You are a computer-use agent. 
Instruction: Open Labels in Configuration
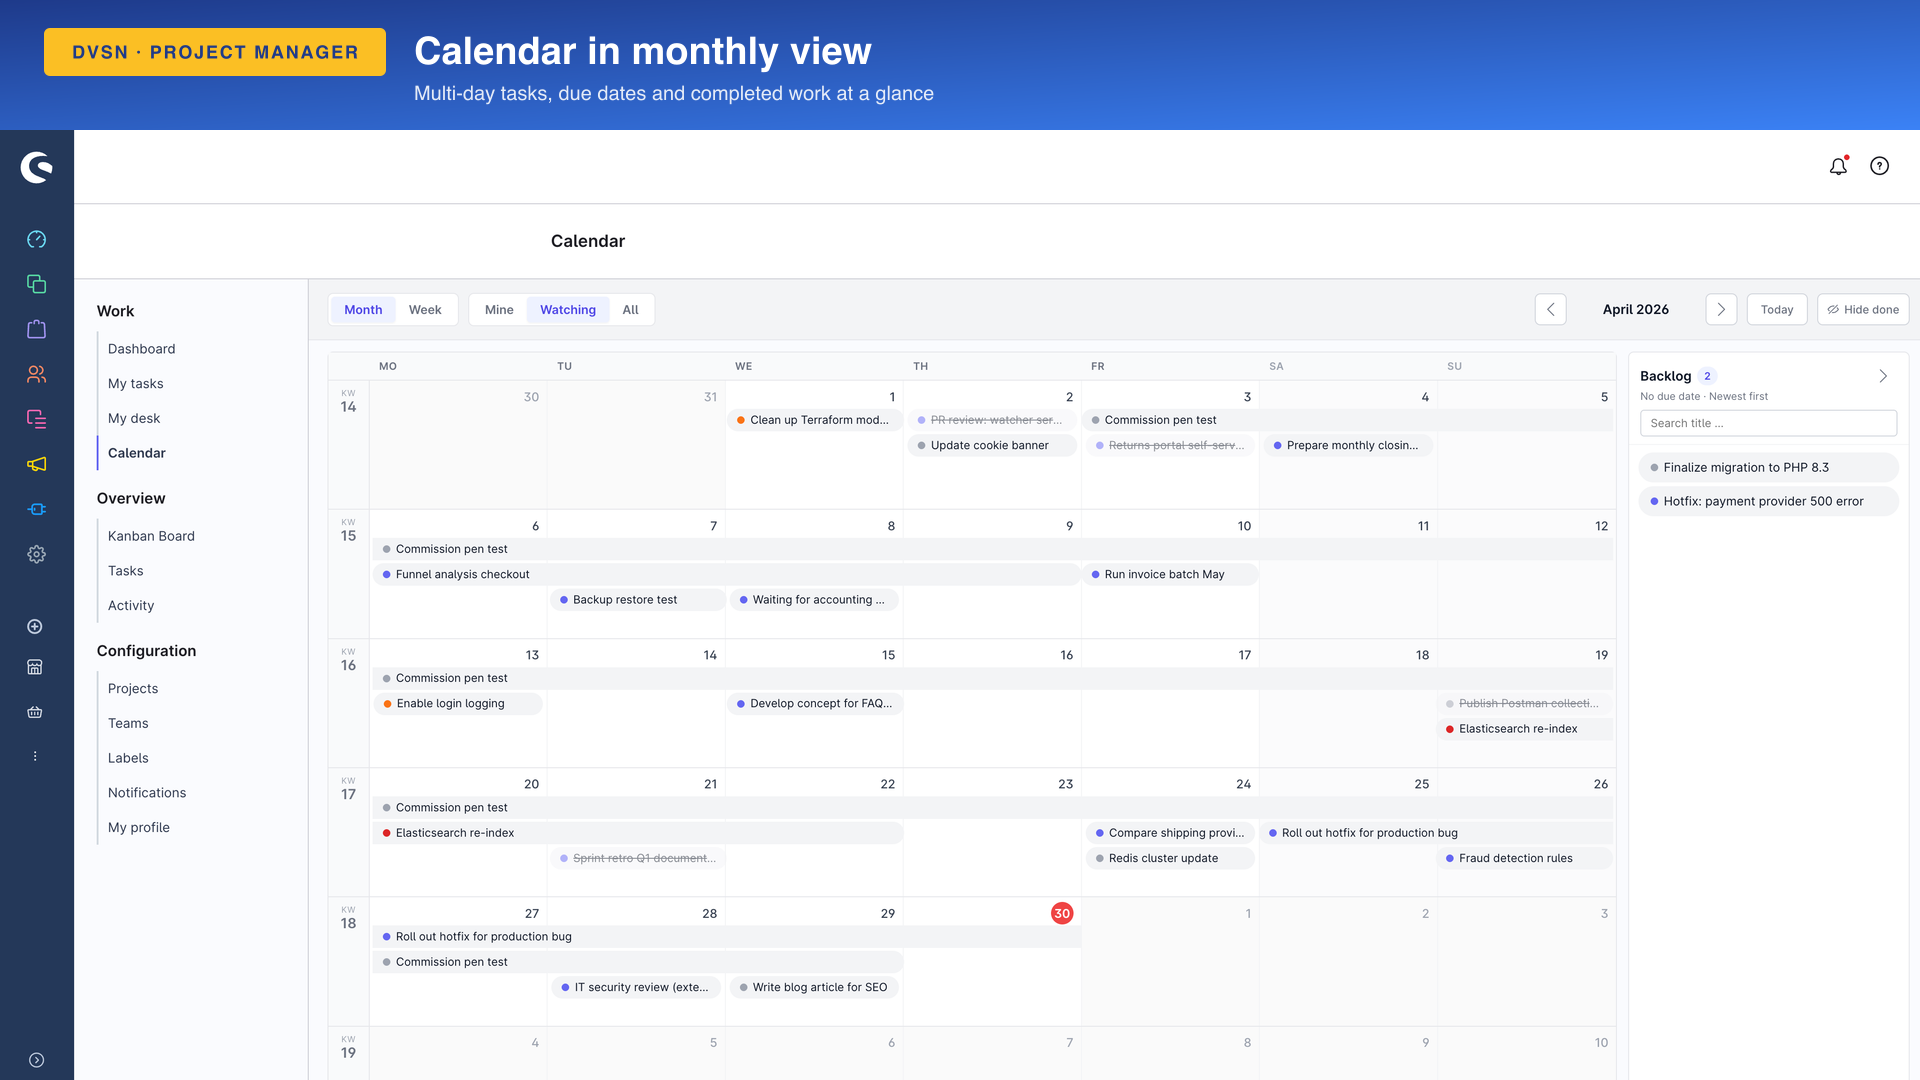pyautogui.click(x=128, y=758)
